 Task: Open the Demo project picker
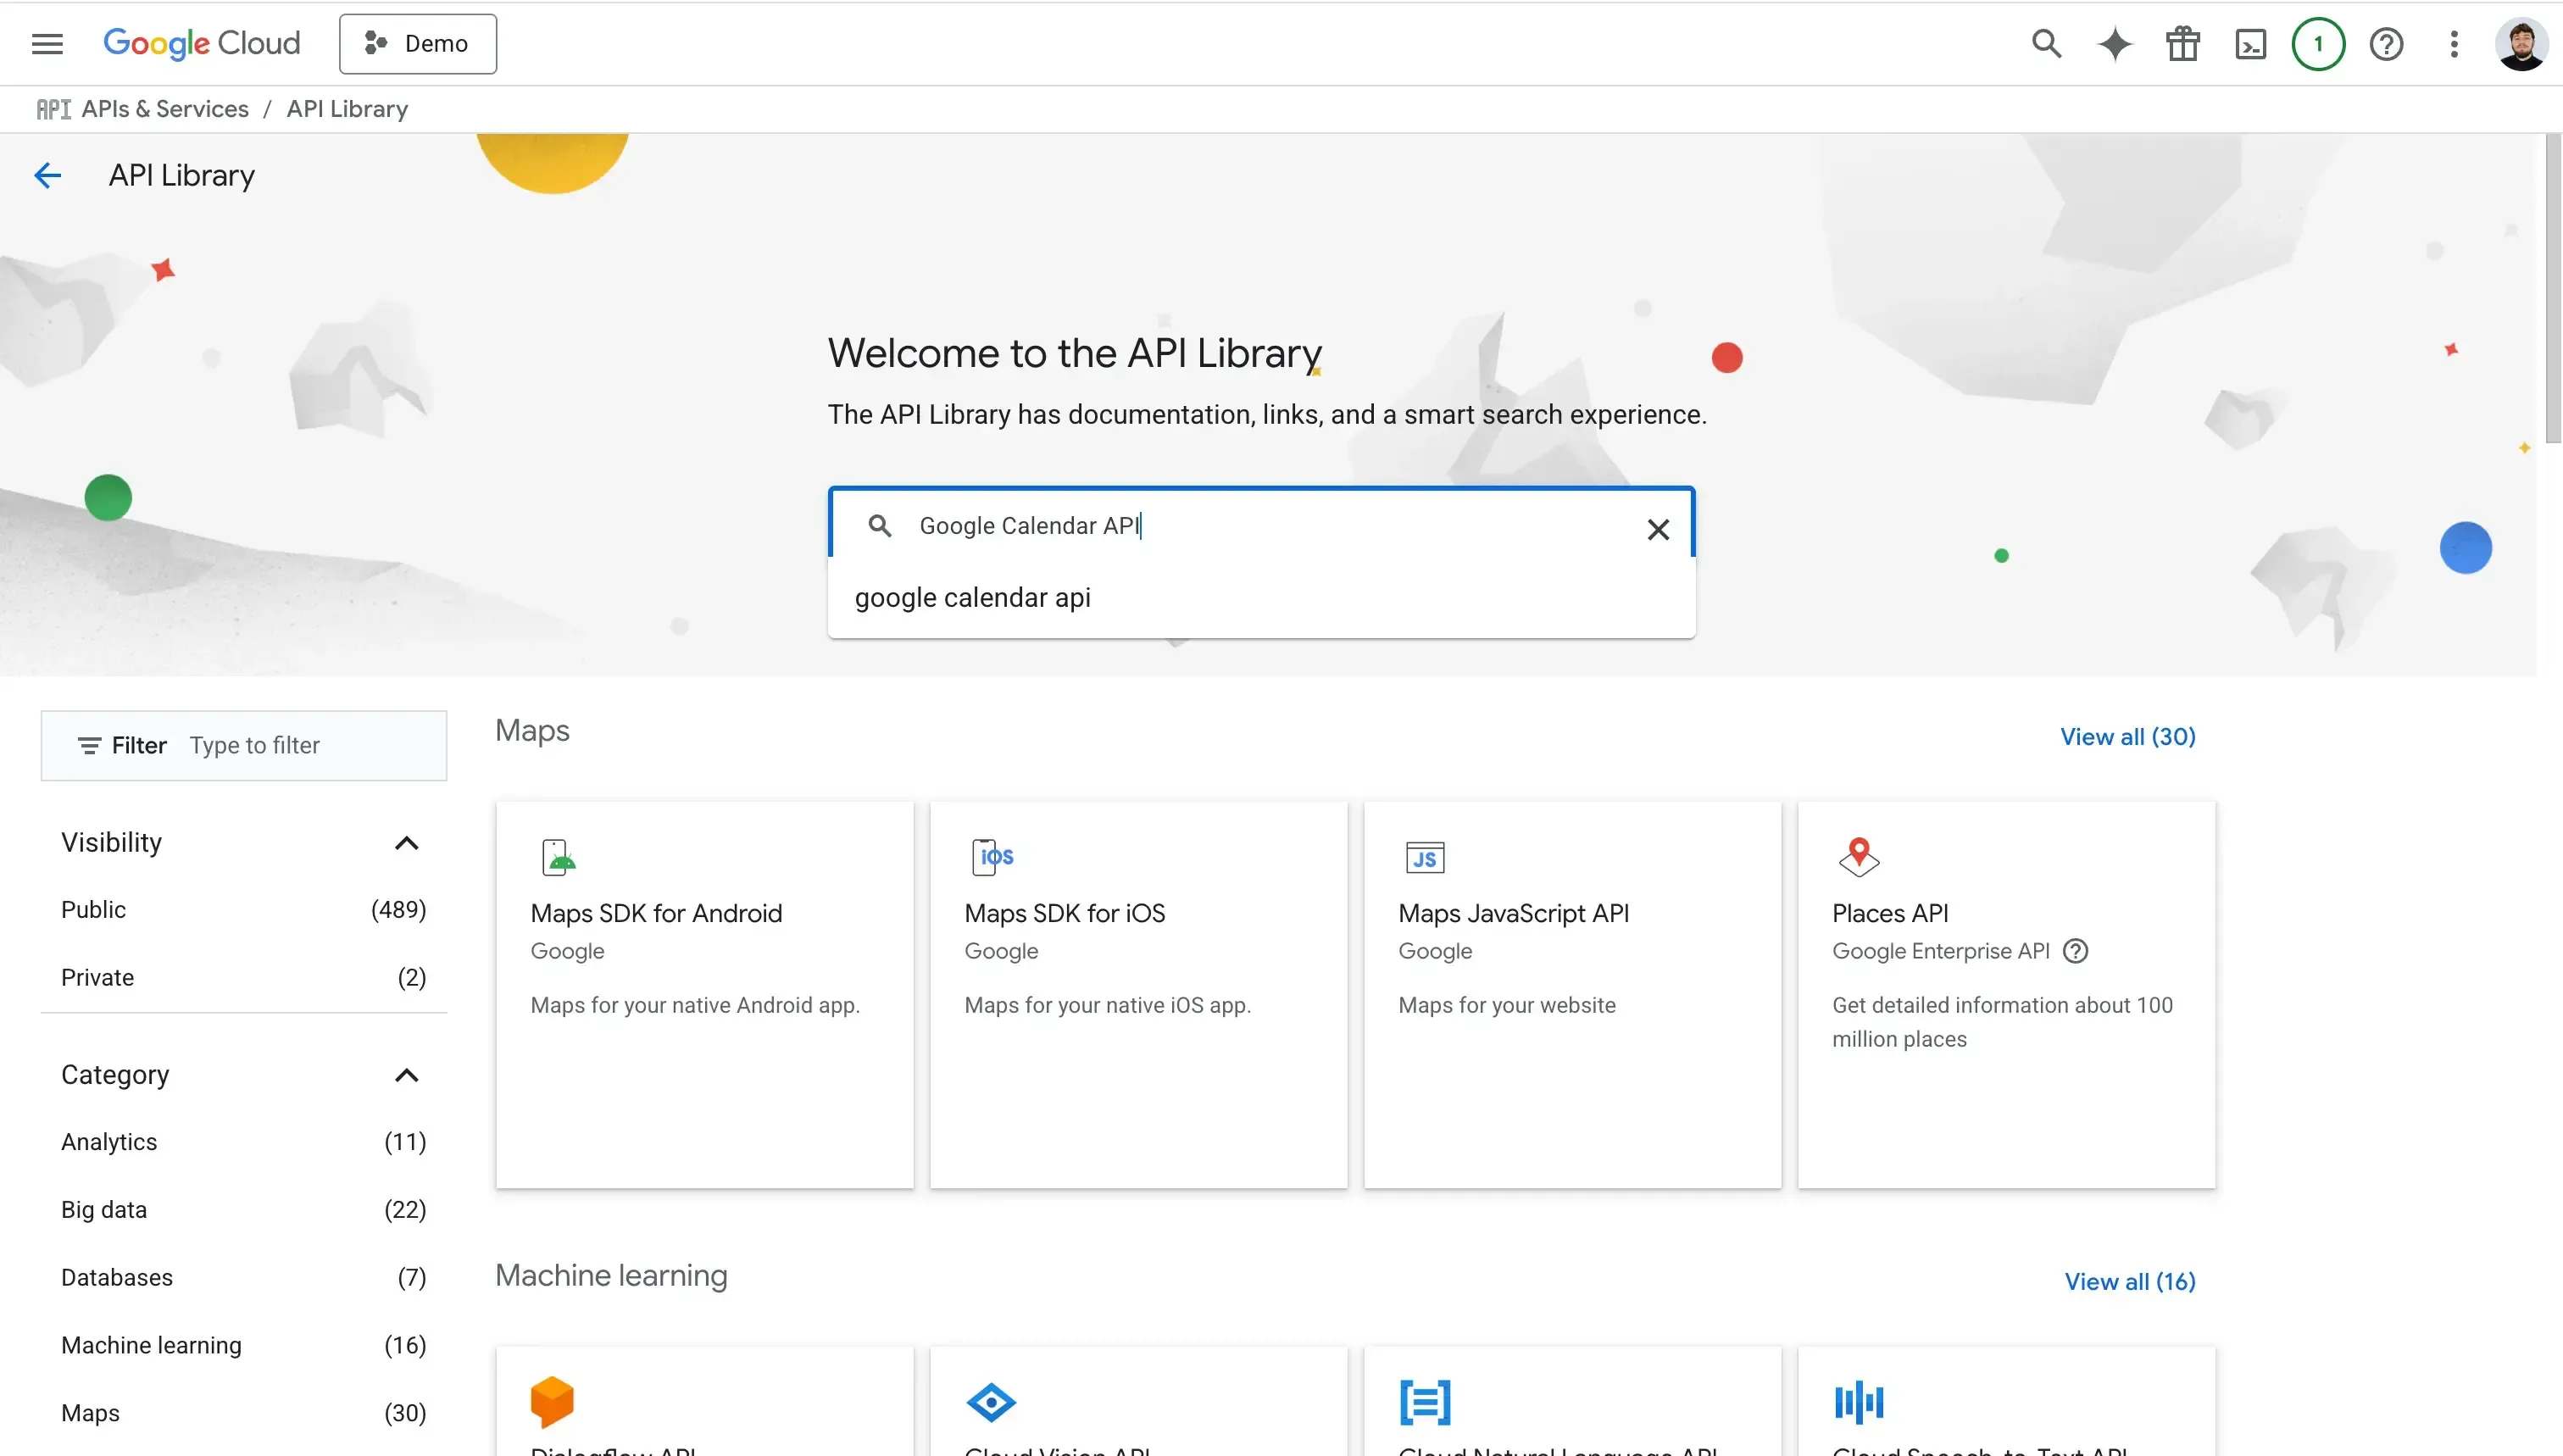click(x=418, y=44)
